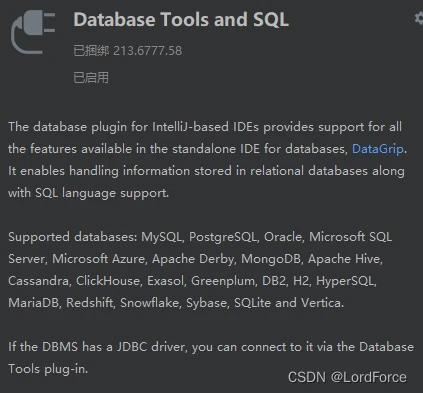Open the plugin settings gear icon
The height and width of the screenshot is (393, 423).
pos(419,18)
